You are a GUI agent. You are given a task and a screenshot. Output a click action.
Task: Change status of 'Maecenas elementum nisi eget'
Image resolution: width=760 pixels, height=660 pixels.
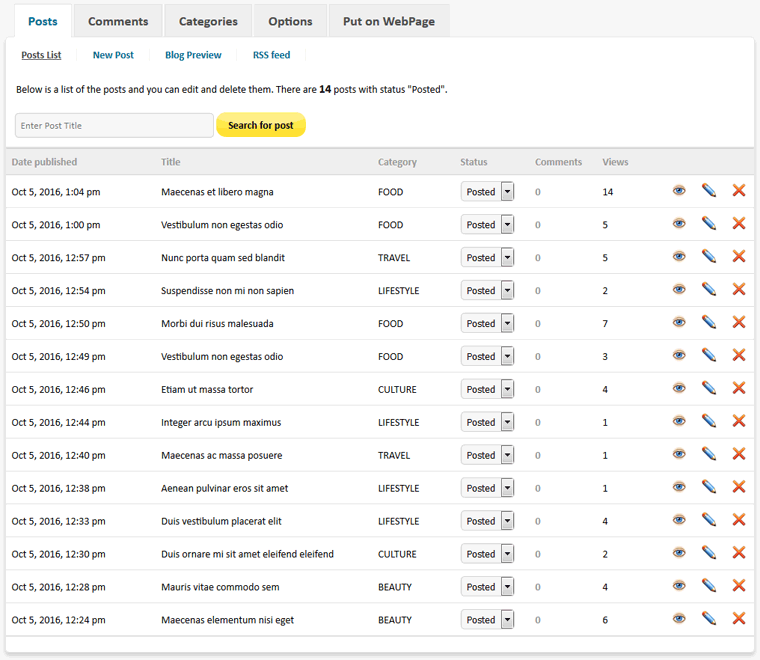(x=487, y=620)
